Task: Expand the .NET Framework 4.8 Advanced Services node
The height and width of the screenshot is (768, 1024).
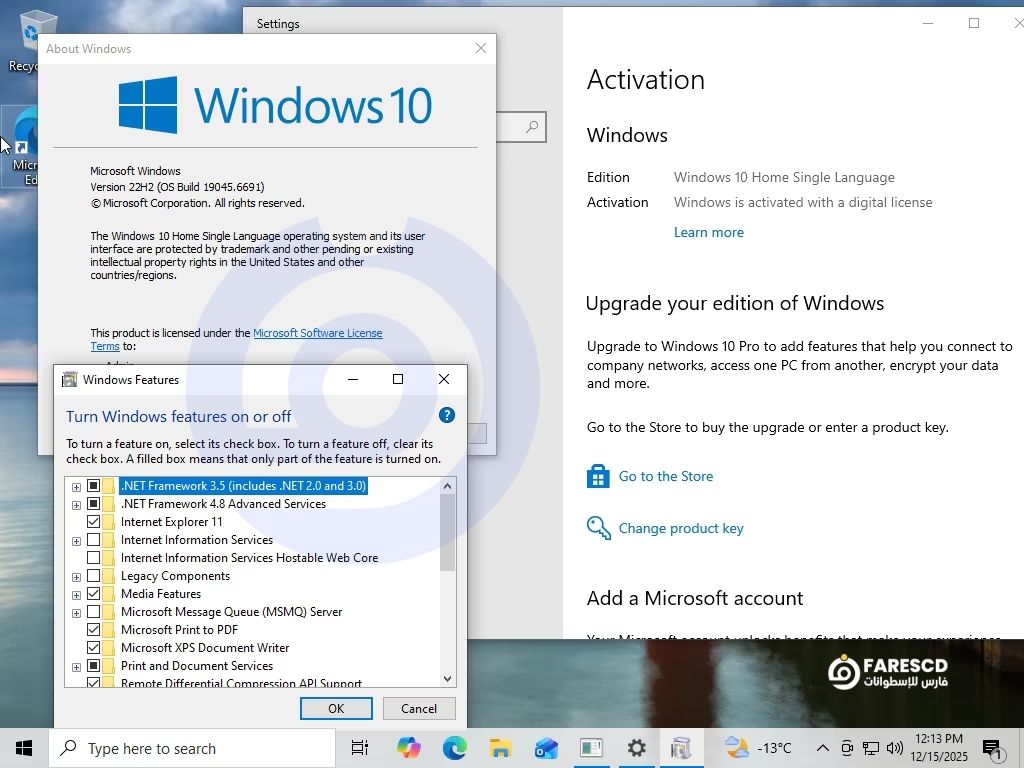Action: pyautogui.click(x=76, y=505)
